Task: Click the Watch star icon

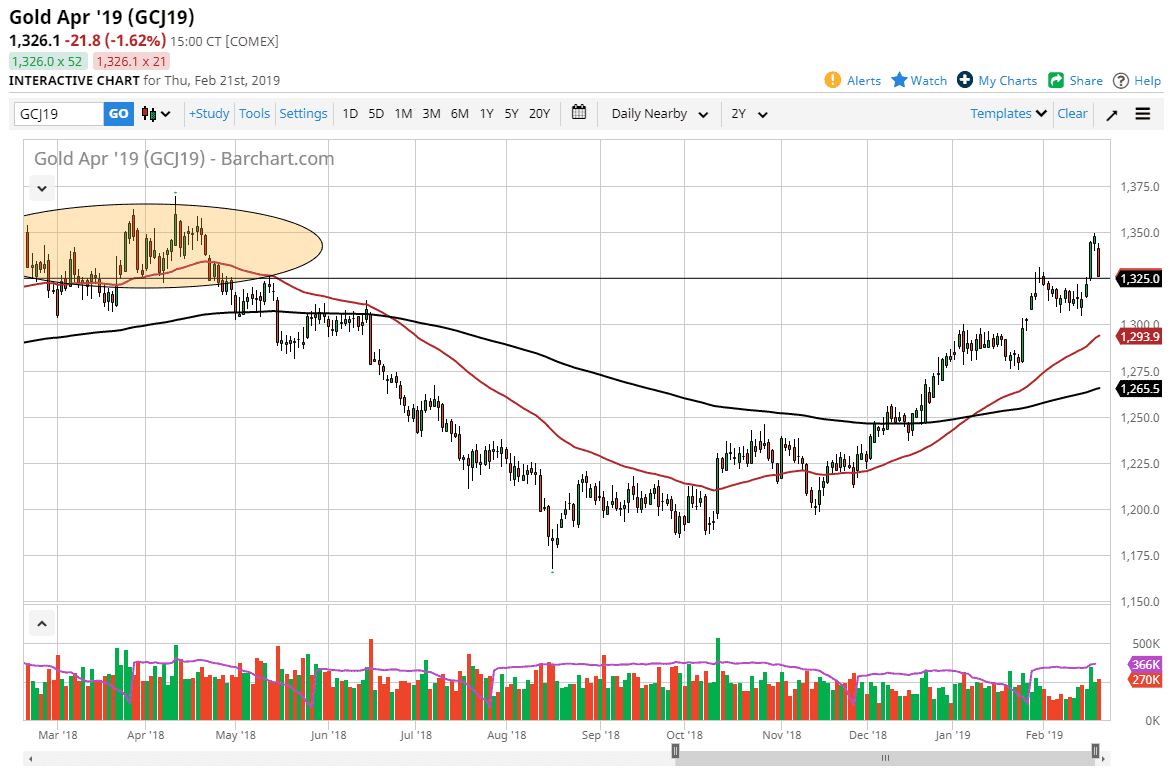Action: [899, 80]
